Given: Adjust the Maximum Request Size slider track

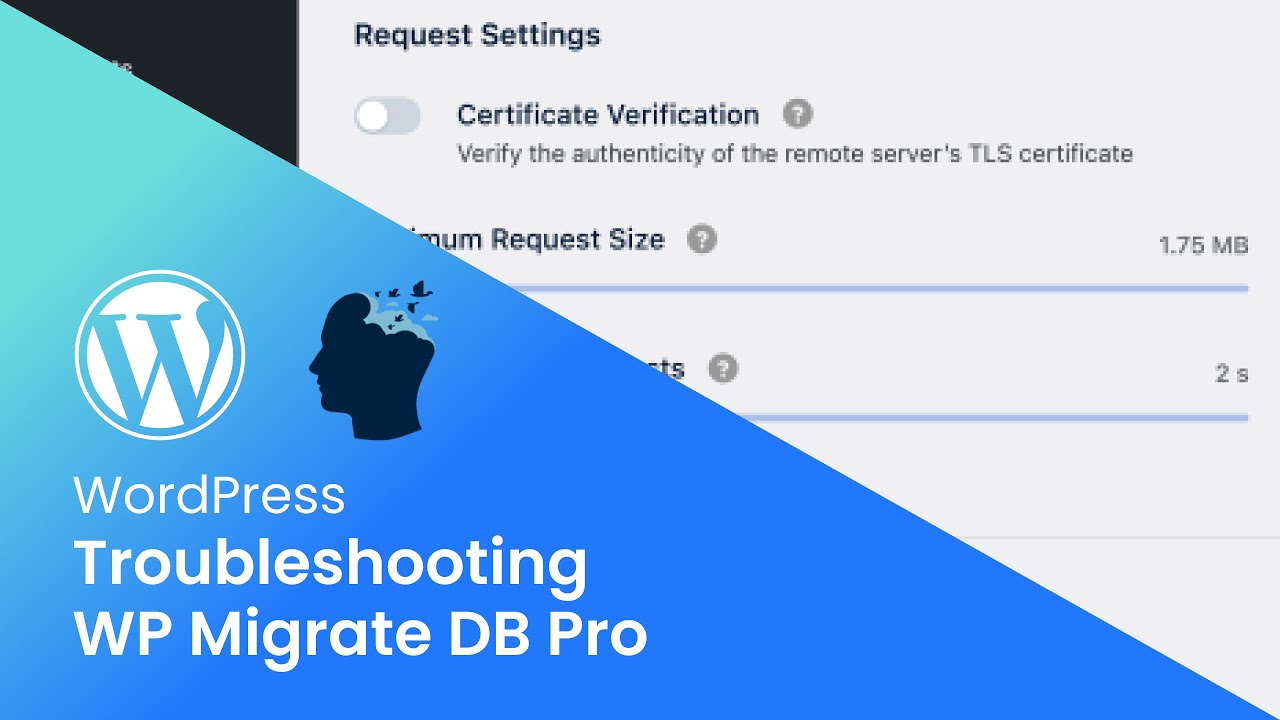Looking at the screenshot, I should (x=880, y=288).
